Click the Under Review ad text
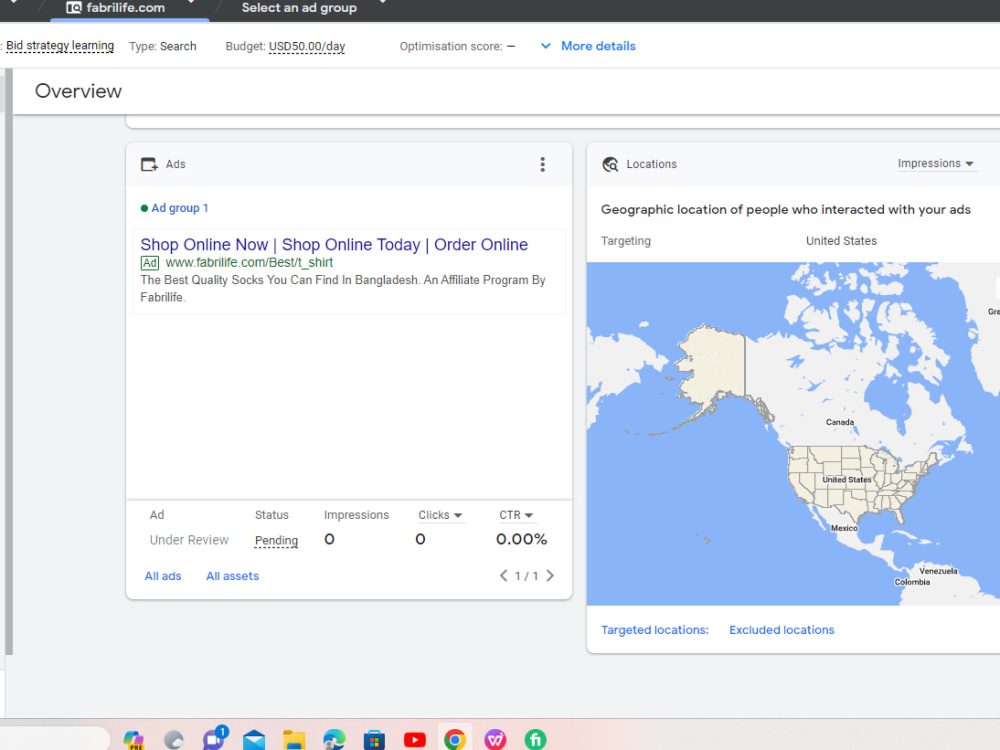This screenshot has width=1000, height=750. pyautogui.click(x=189, y=540)
